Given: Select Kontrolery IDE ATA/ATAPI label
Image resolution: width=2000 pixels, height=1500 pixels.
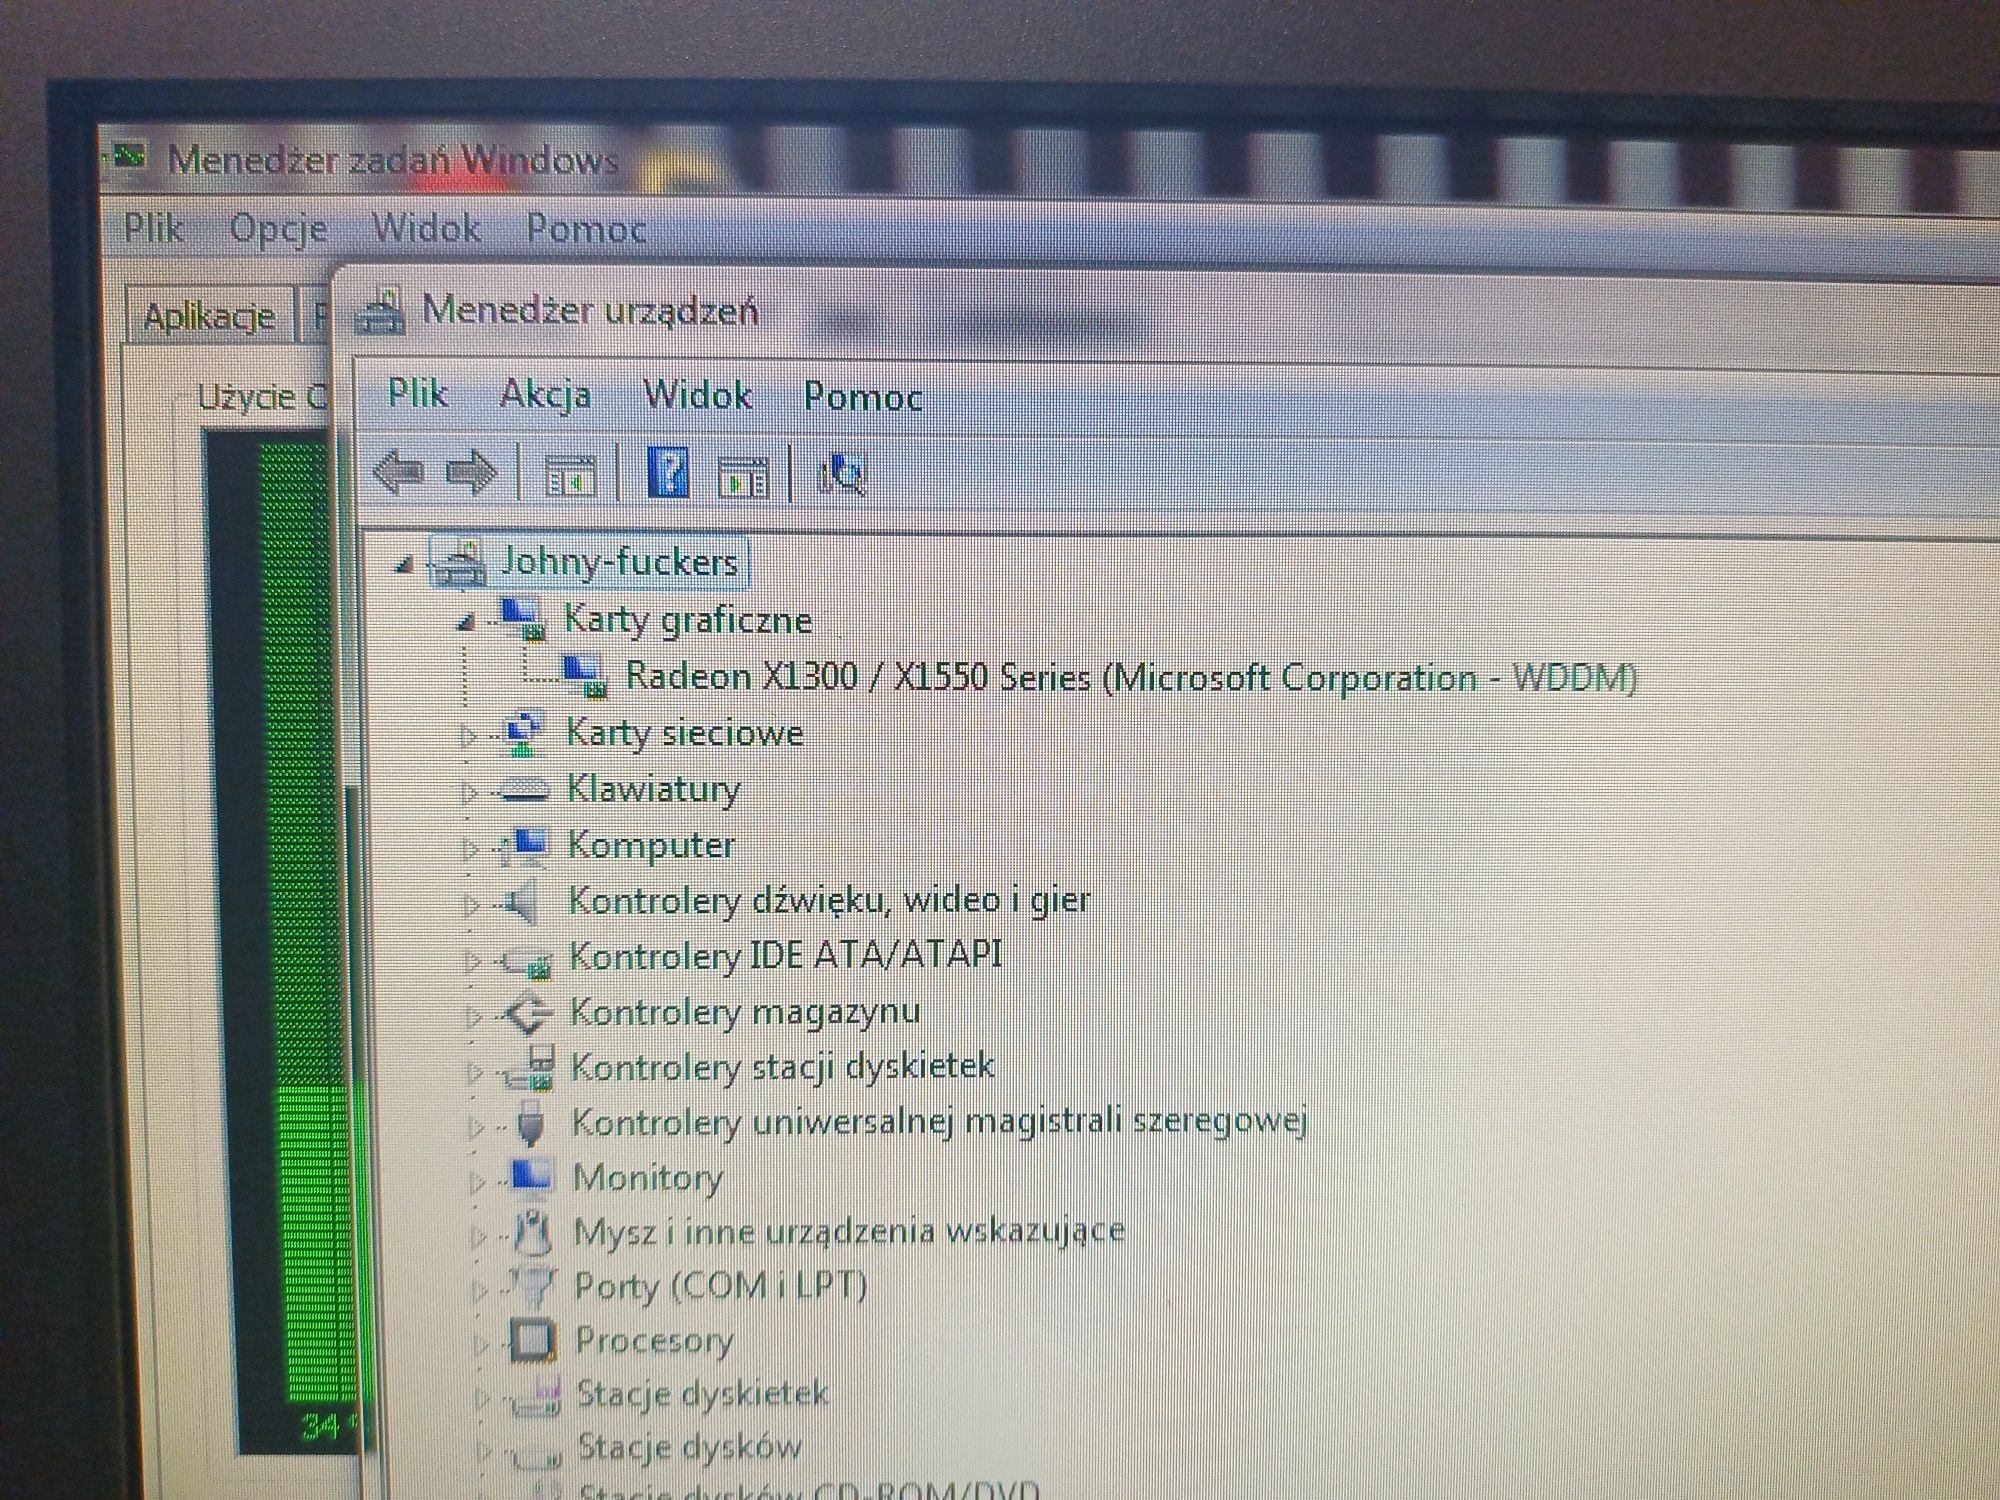Looking at the screenshot, I should click(x=786, y=956).
